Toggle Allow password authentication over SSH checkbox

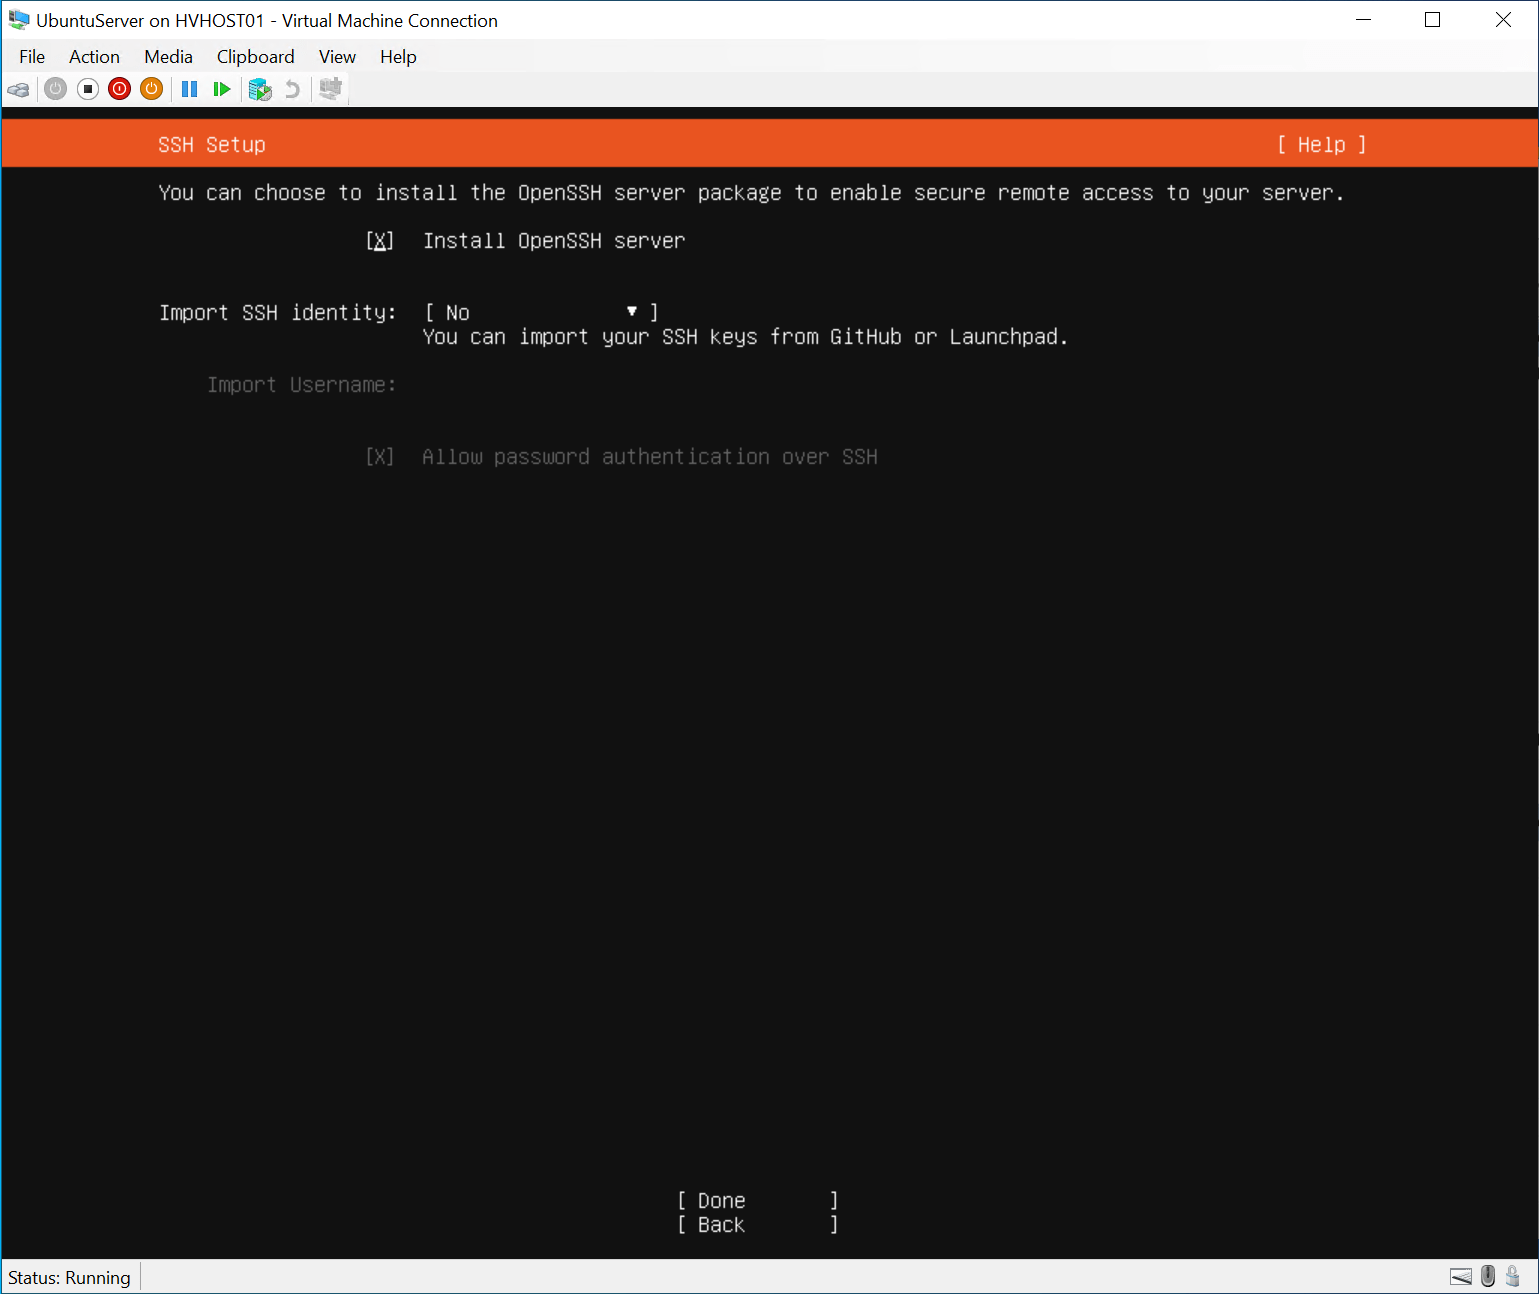[x=380, y=457]
